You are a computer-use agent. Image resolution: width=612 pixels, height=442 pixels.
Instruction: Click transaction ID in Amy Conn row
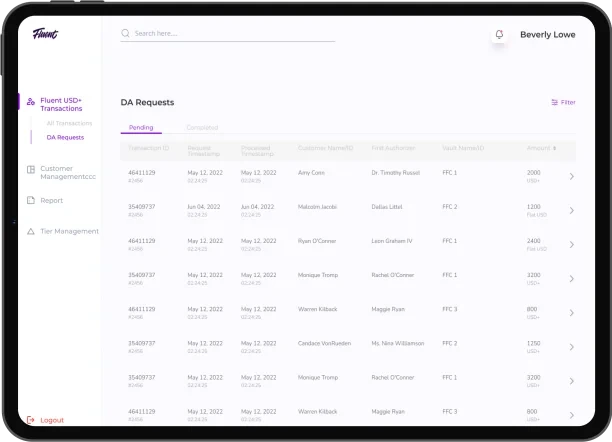(142, 173)
